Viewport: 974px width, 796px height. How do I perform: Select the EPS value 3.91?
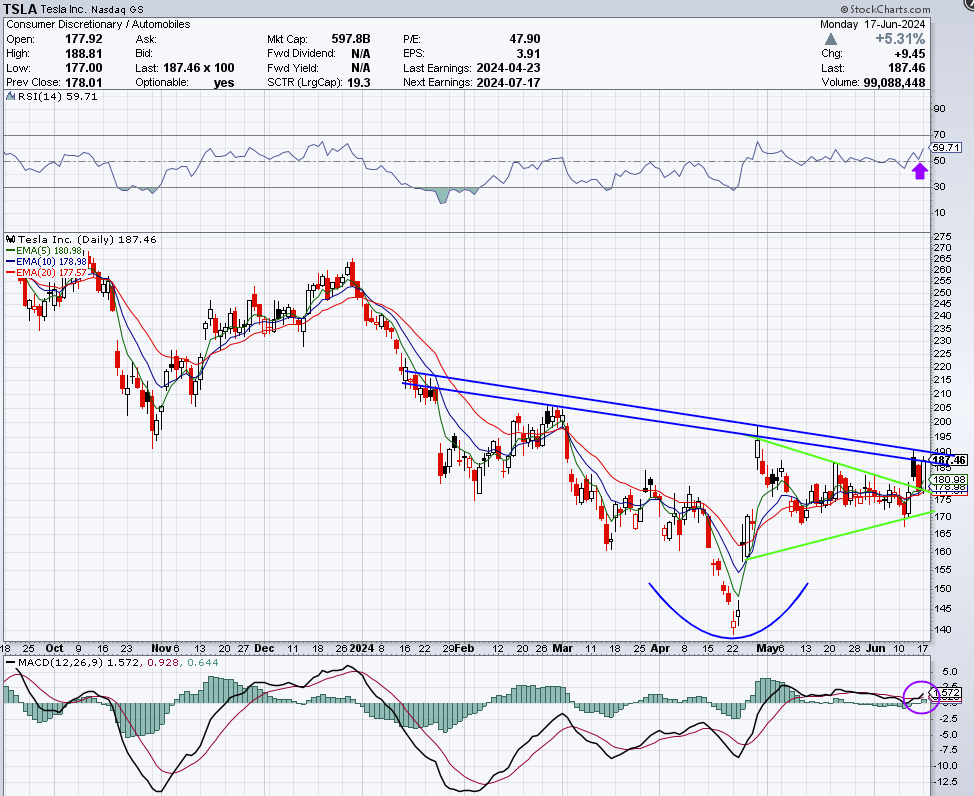click(528, 53)
